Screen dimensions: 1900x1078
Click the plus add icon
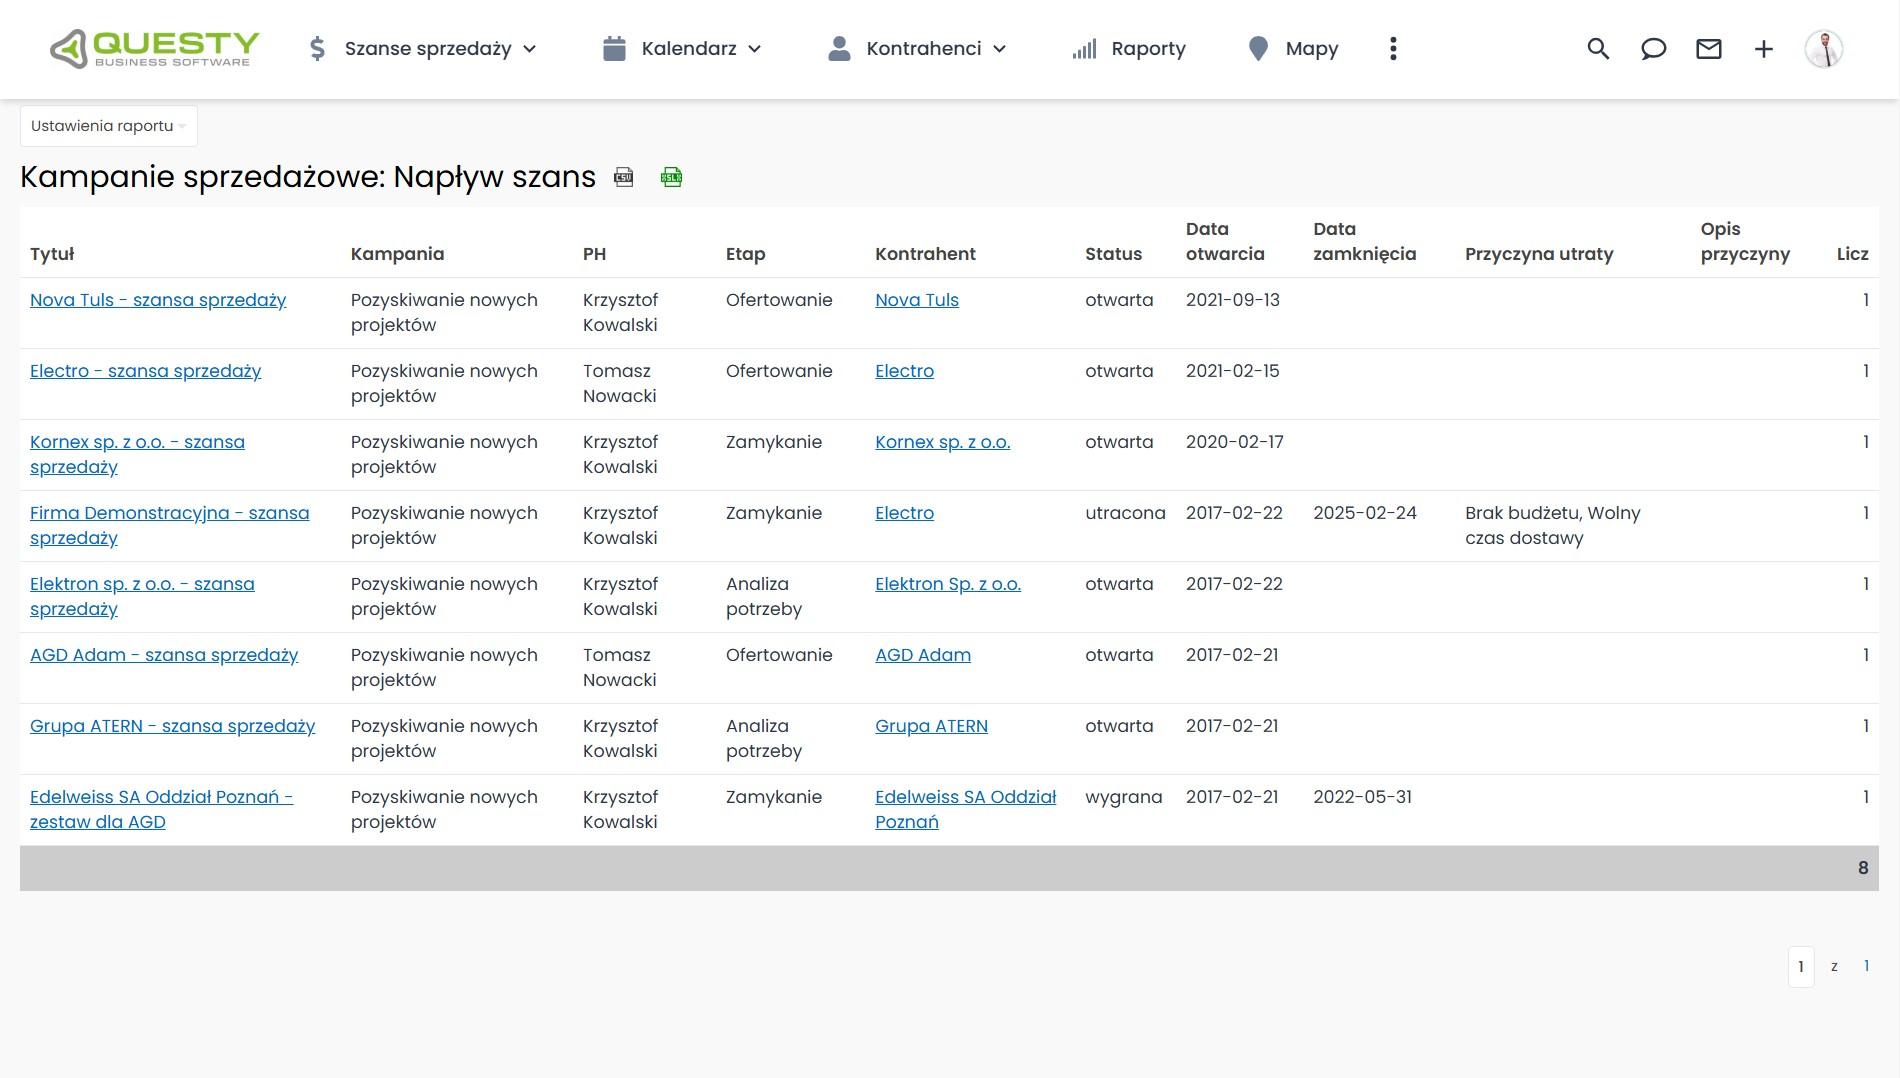coord(1763,49)
